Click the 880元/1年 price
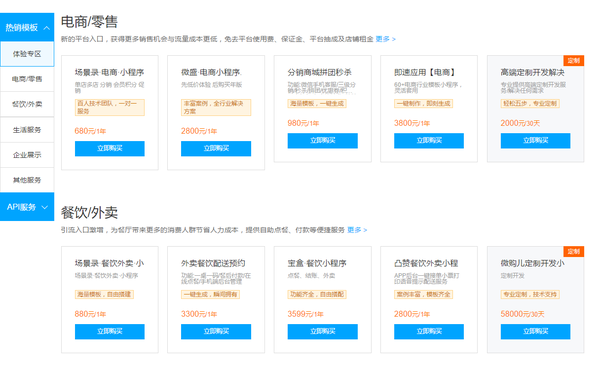 pos(90,314)
